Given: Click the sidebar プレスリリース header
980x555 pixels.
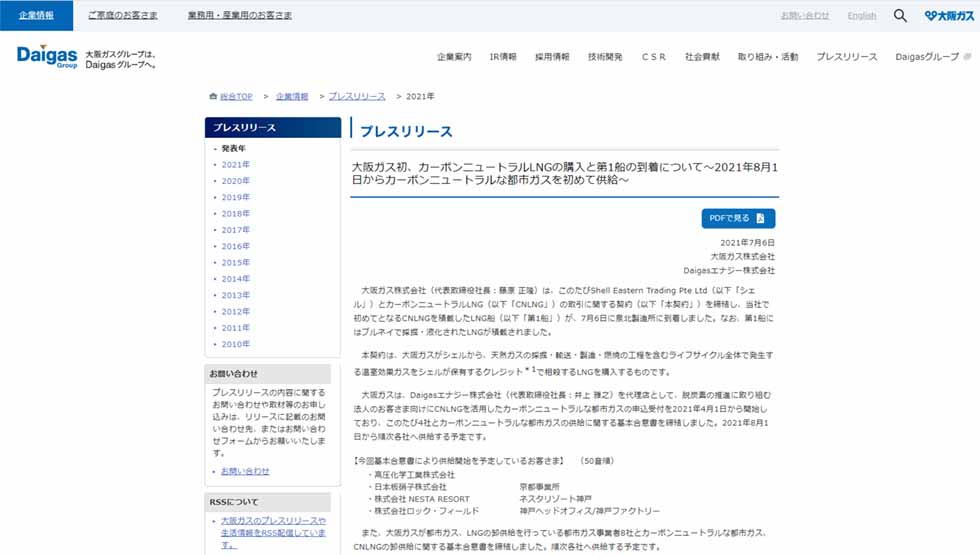Looking at the screenshot, I should pos(273,127).
